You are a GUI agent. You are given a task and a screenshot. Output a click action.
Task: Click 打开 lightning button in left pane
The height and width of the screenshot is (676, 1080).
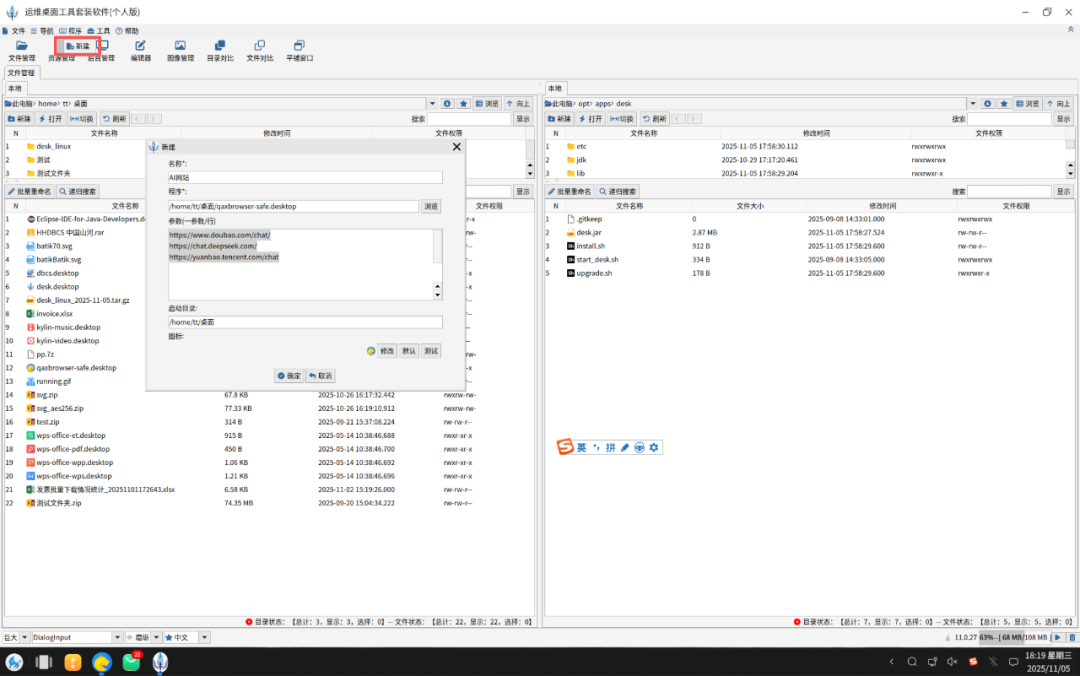[x=51, y=119]
